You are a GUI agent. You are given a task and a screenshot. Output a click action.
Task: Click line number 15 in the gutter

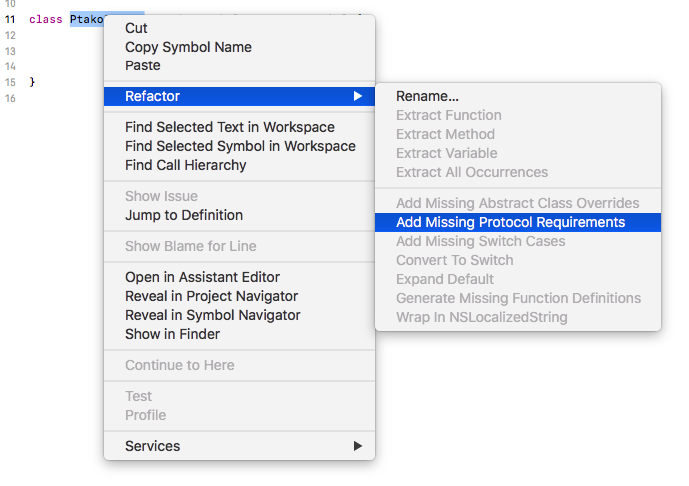tap(10, 82)
